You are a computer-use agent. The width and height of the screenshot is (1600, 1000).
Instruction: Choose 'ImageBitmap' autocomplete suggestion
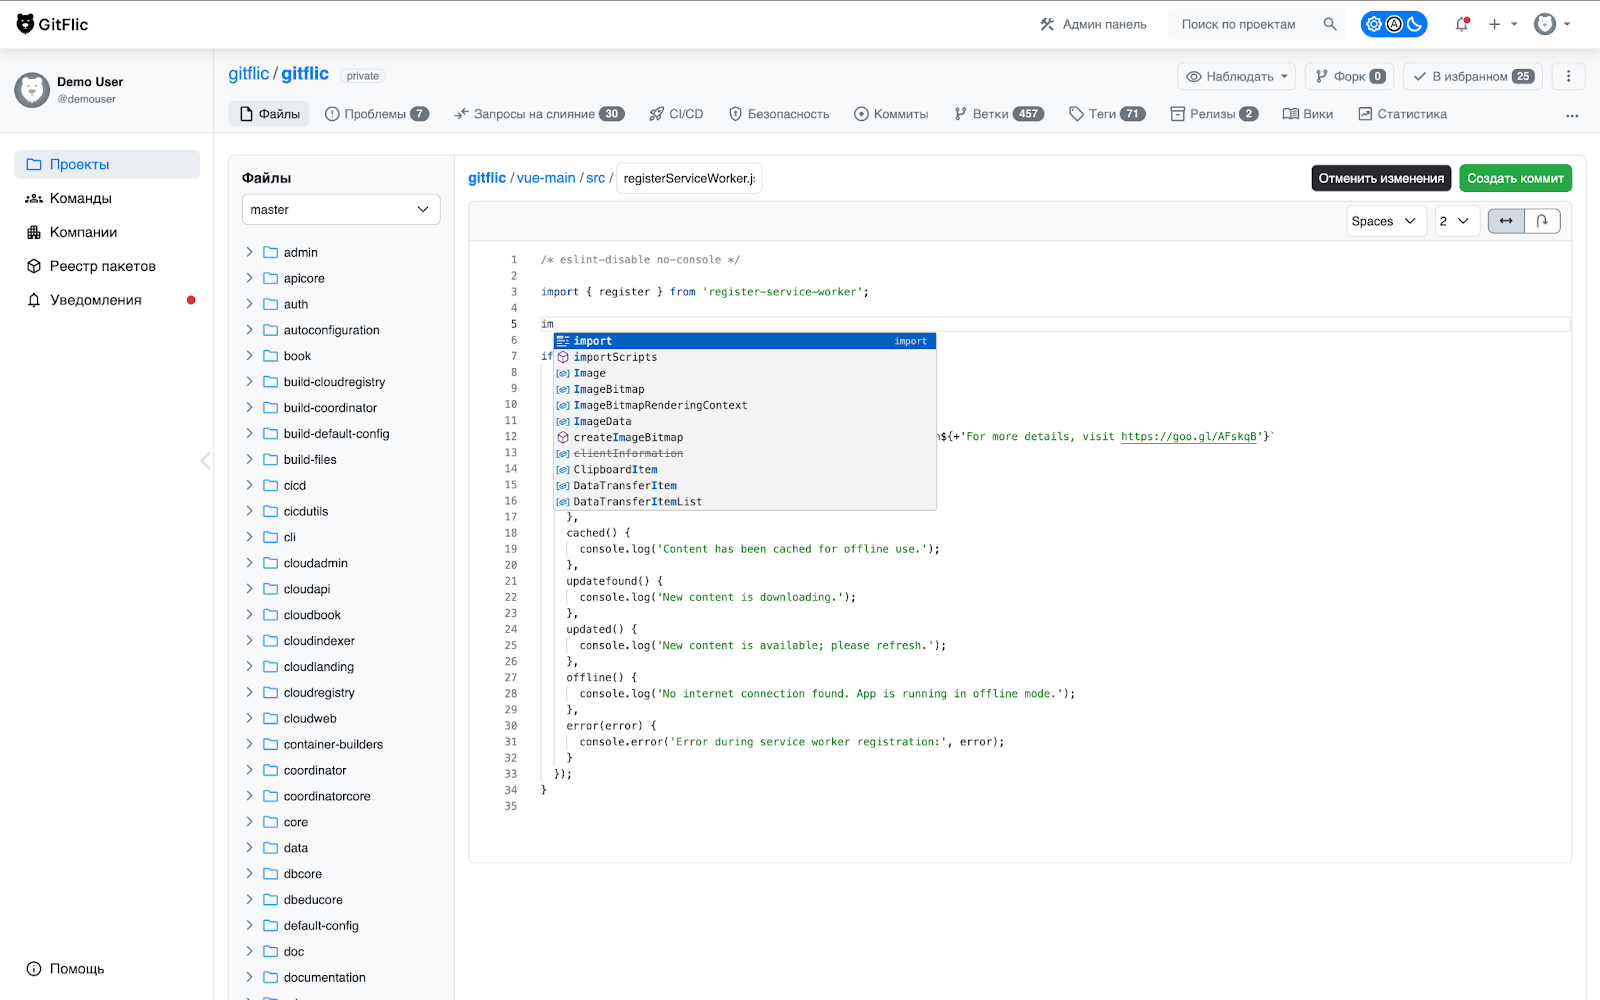(745, 389)
